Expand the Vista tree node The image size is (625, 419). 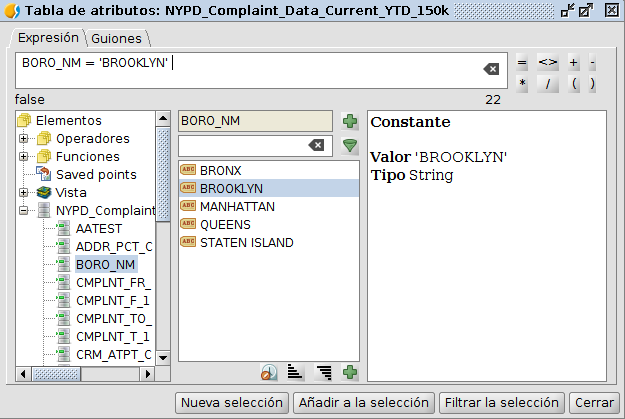[x=24, y=192]
